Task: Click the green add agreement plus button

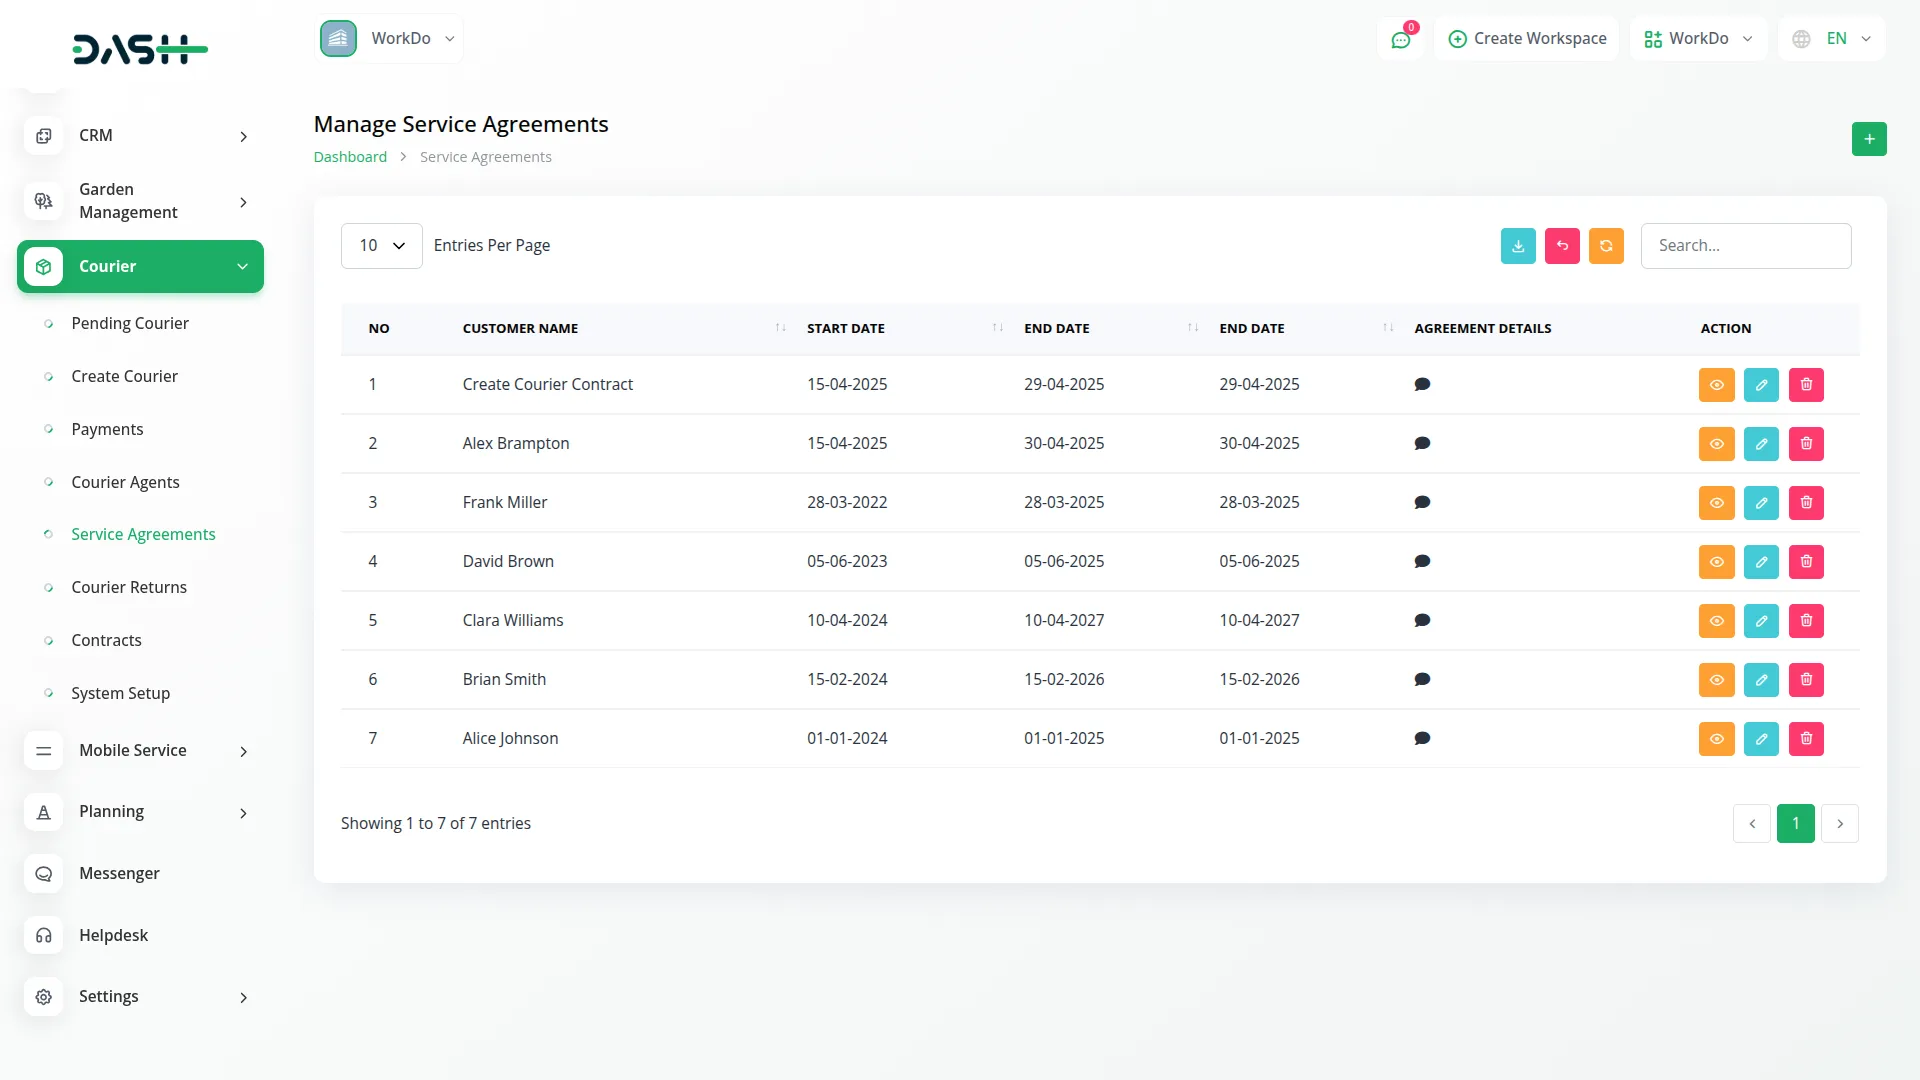Action: click(1868, 139)
